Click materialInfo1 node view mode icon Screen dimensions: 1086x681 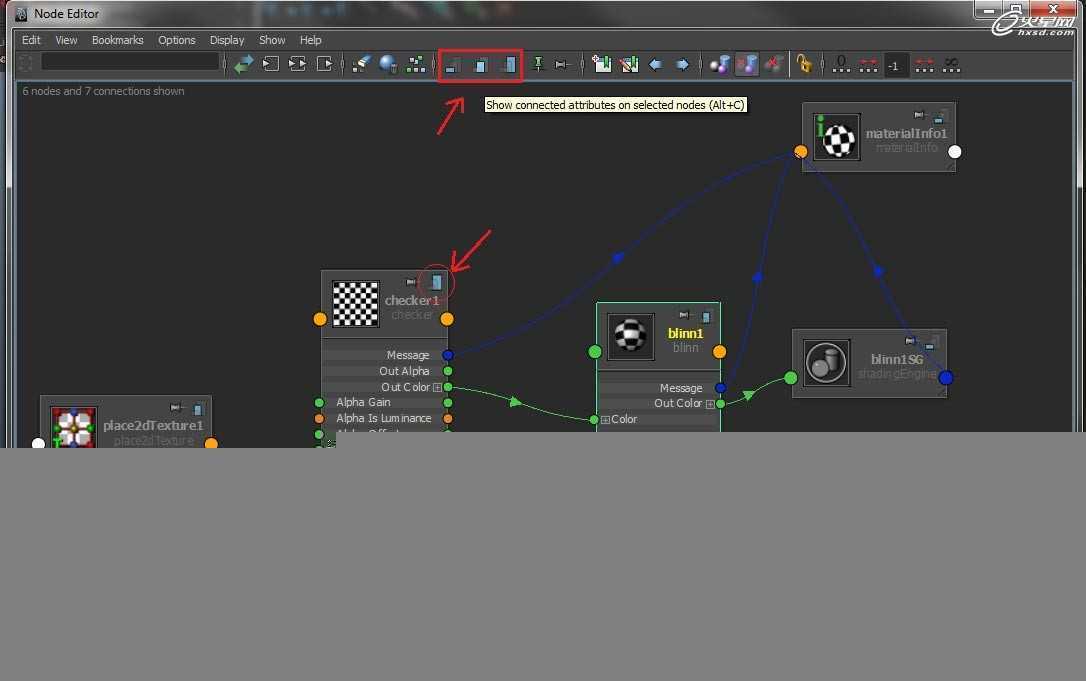pyautogui.click(x=939, y=116)
